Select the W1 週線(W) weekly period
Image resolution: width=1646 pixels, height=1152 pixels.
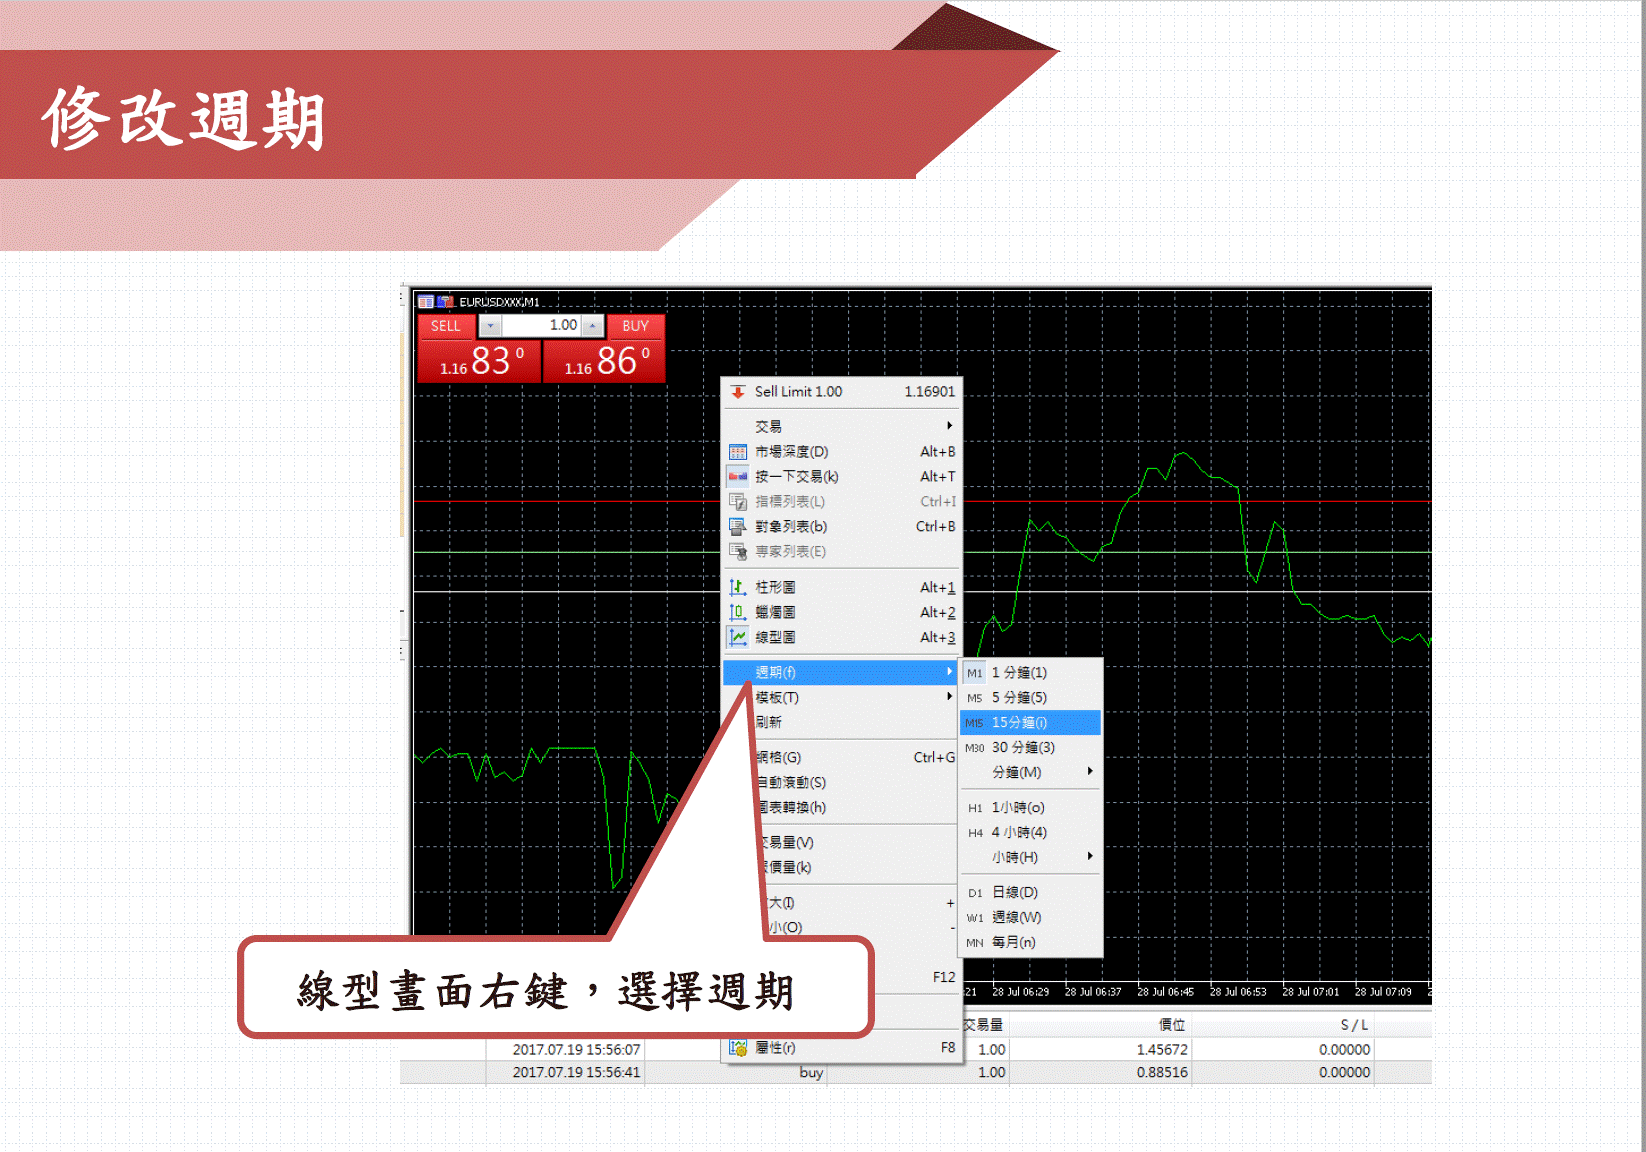1030,917
